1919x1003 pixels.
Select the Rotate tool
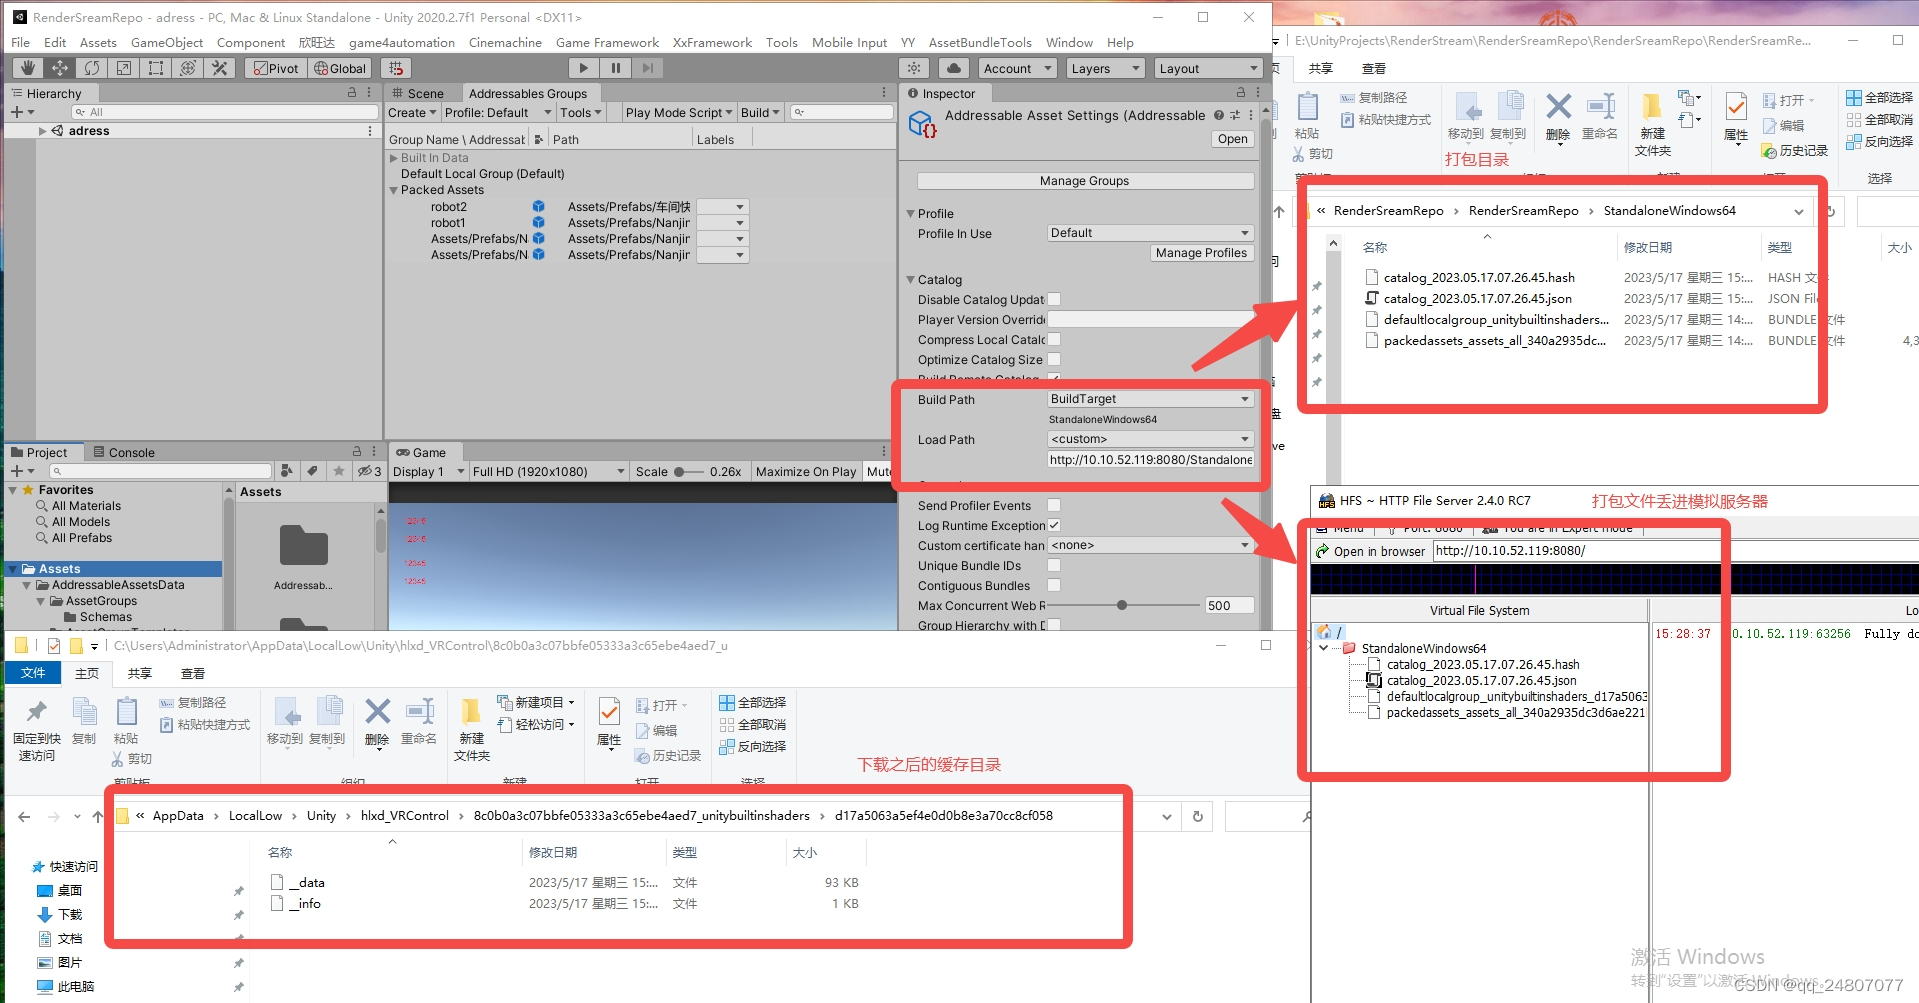92,68
